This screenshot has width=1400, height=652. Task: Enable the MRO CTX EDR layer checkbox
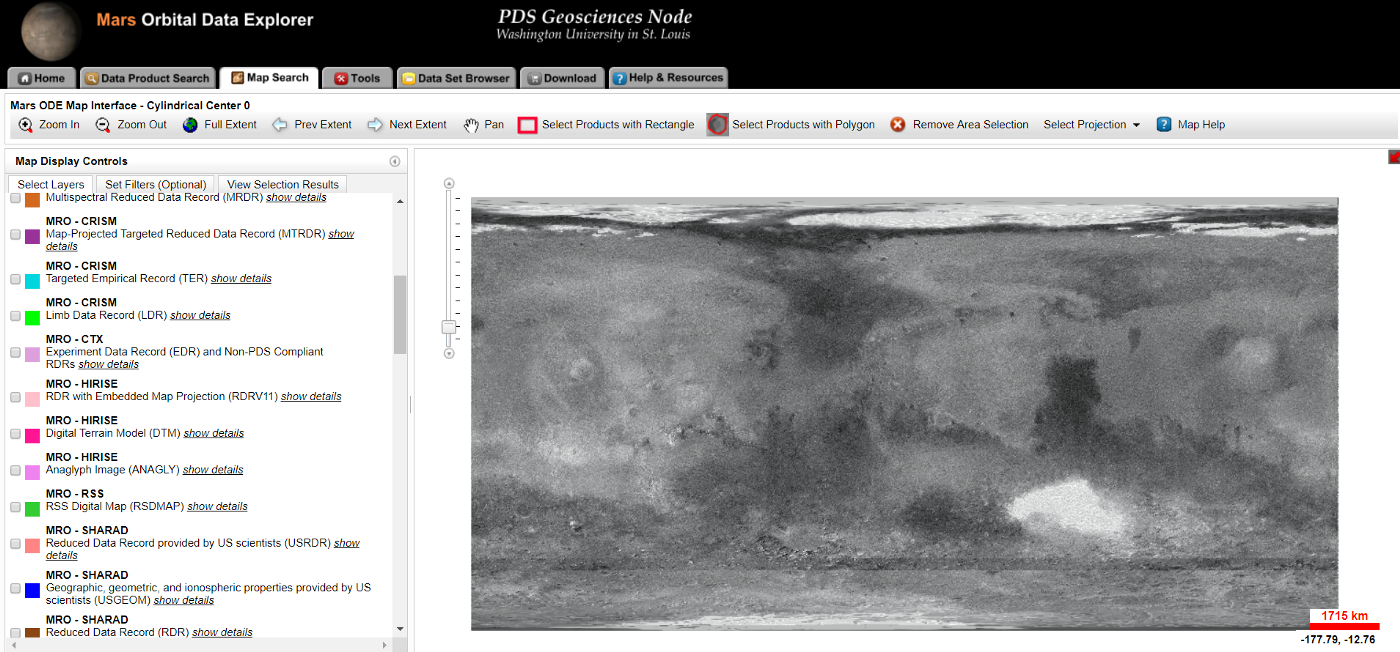tap(15, 353)
